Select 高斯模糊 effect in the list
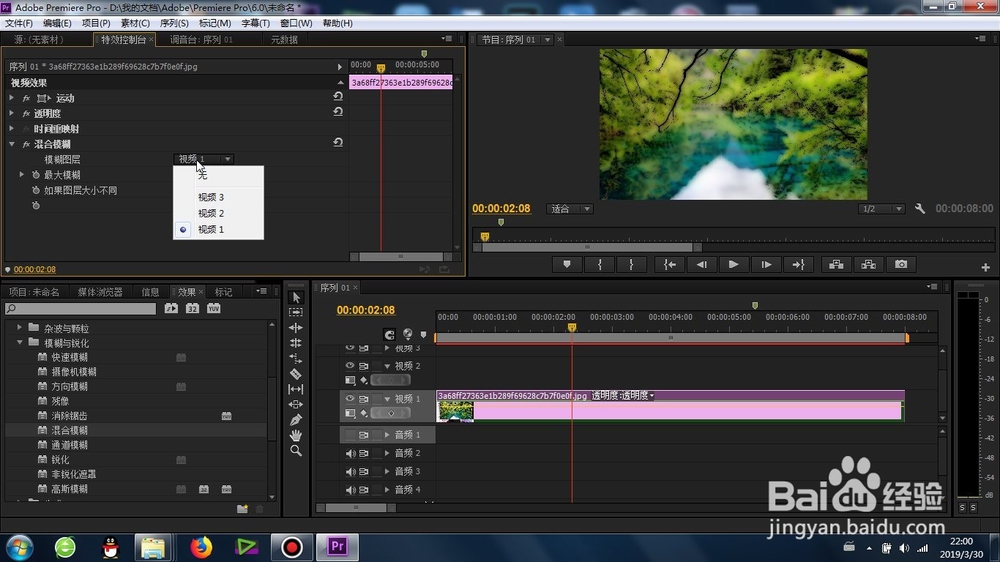1000x562 pixels. coord(70,489)
